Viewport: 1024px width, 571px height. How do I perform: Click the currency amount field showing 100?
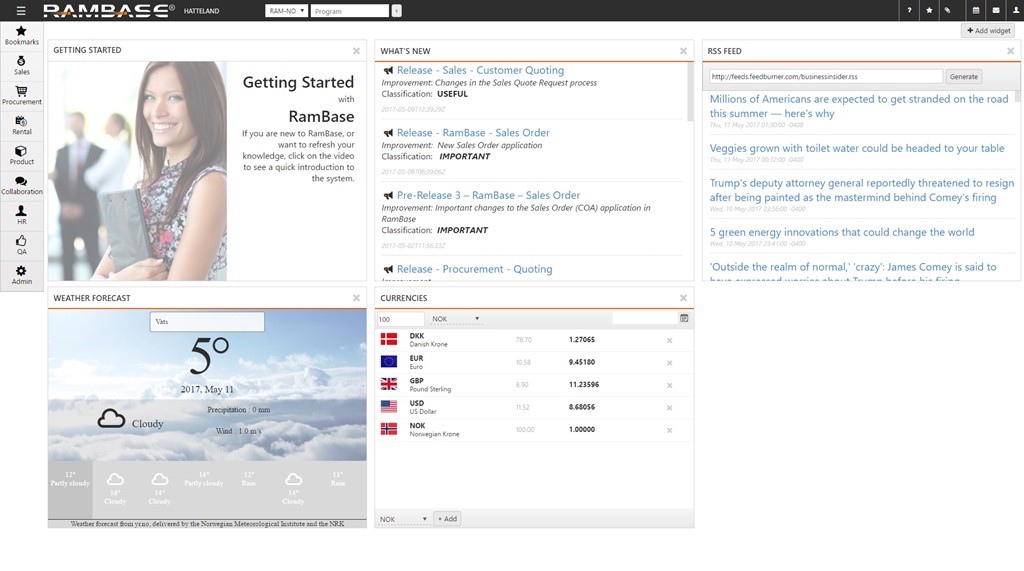point(400,319)
